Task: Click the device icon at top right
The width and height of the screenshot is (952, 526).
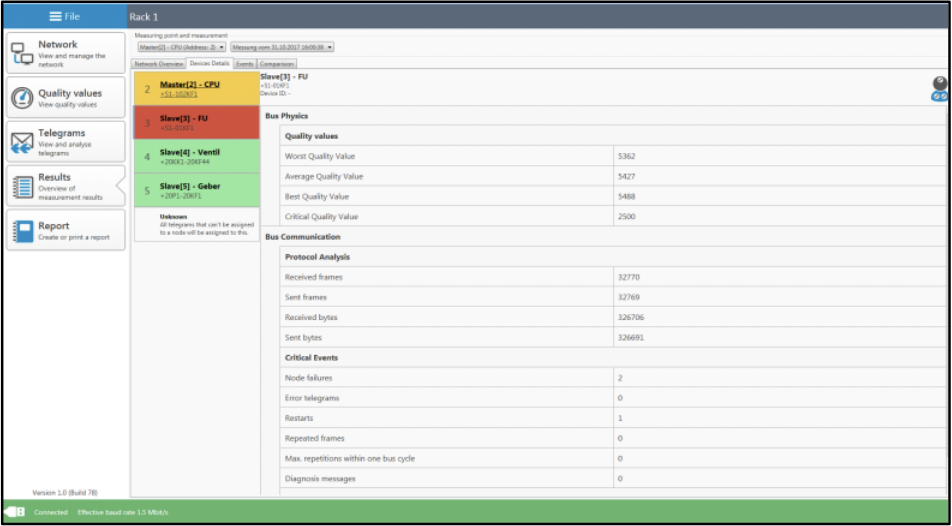Action: tap(939, 88)
